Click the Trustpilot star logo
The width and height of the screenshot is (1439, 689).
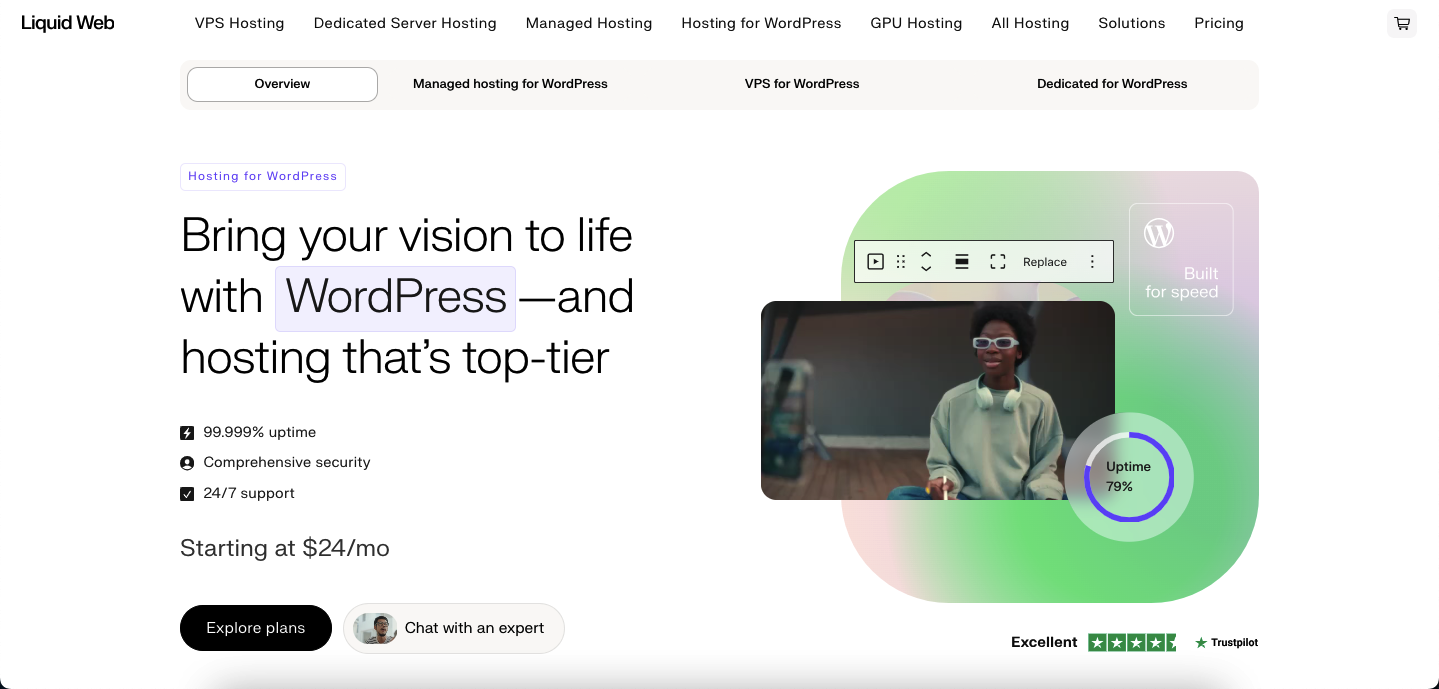1201,643
